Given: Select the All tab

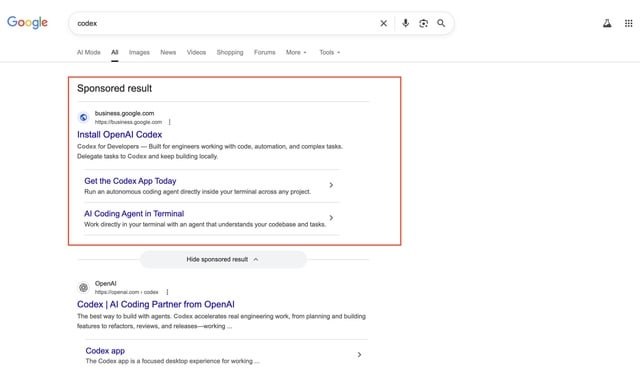Looking at the screenshot, I should click(x=115, y=52).
